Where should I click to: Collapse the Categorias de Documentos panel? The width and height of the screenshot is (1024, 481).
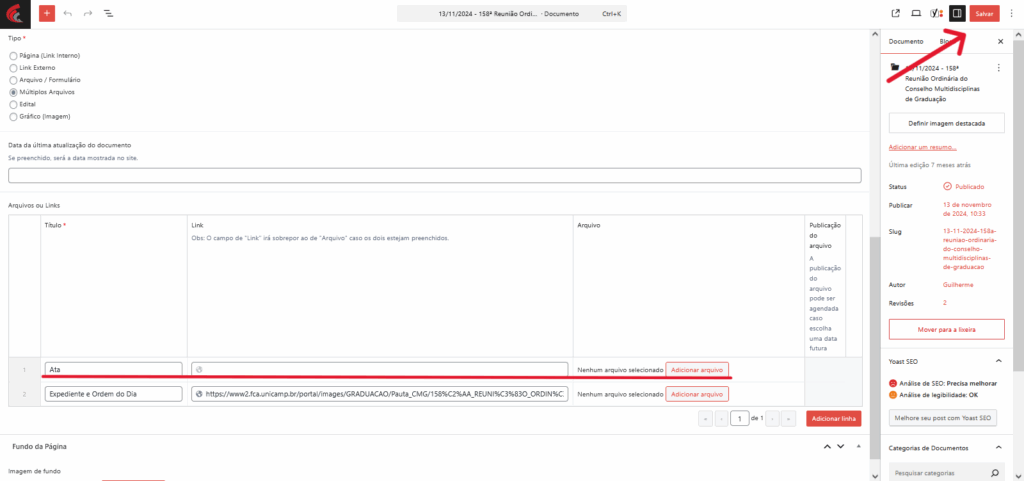(x=998, y=447)
